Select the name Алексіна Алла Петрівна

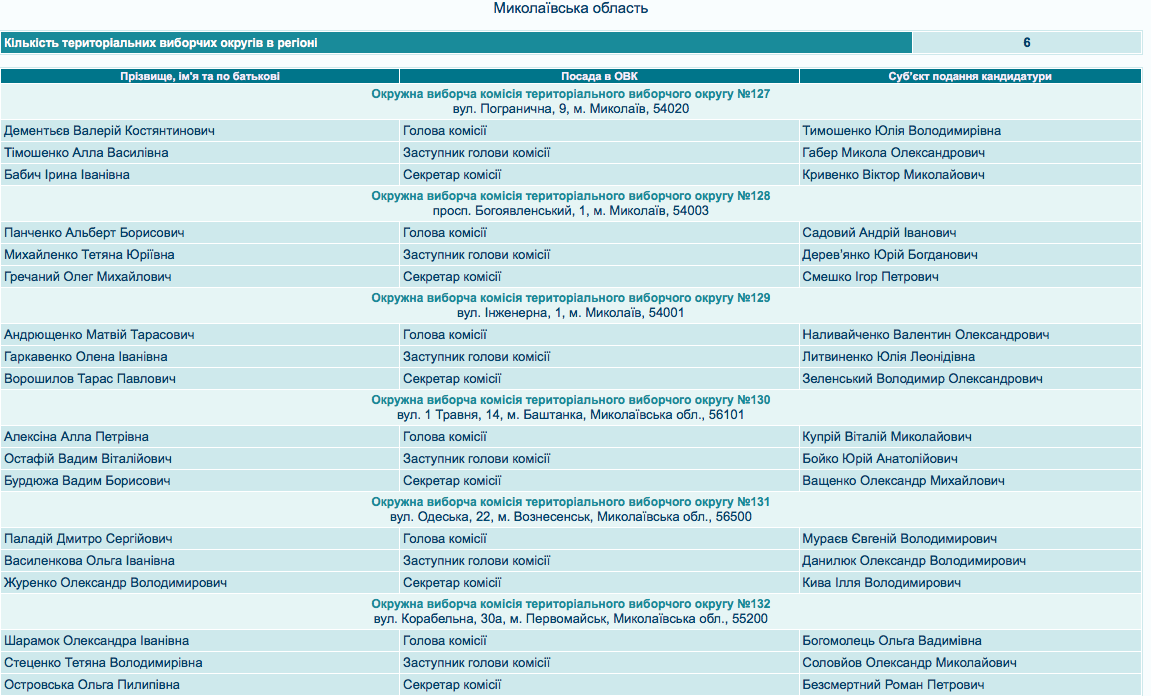[76, 437]
